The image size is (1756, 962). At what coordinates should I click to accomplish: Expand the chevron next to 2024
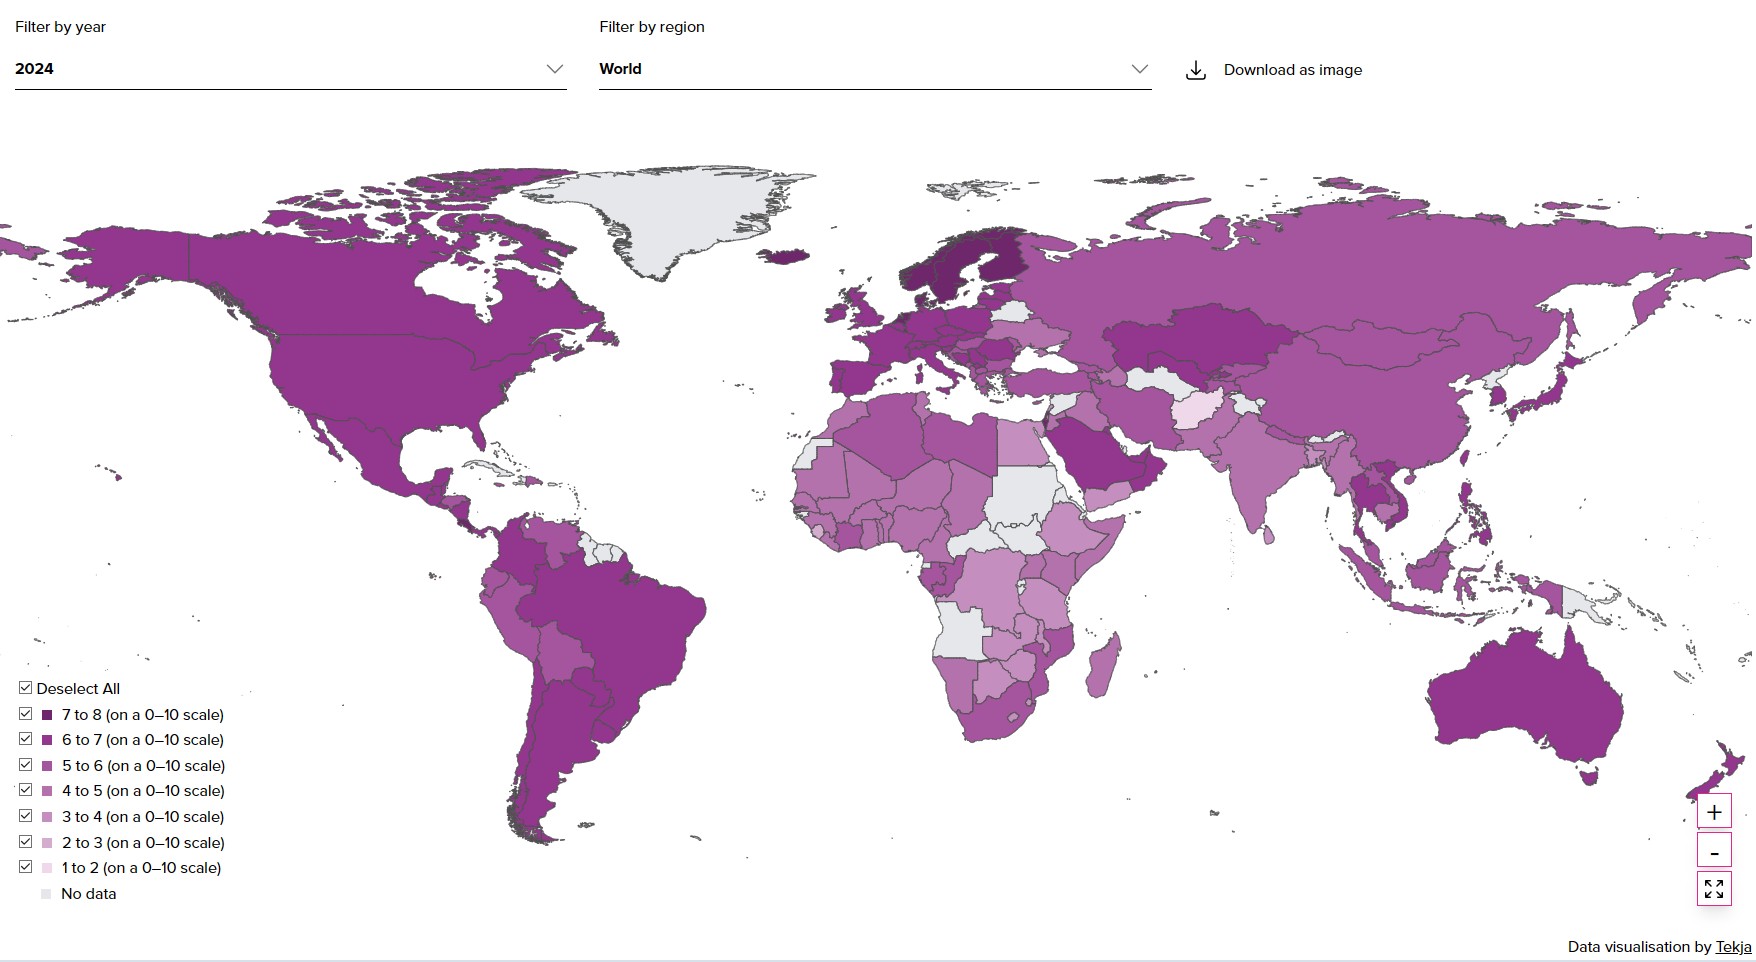coord(555,69)
